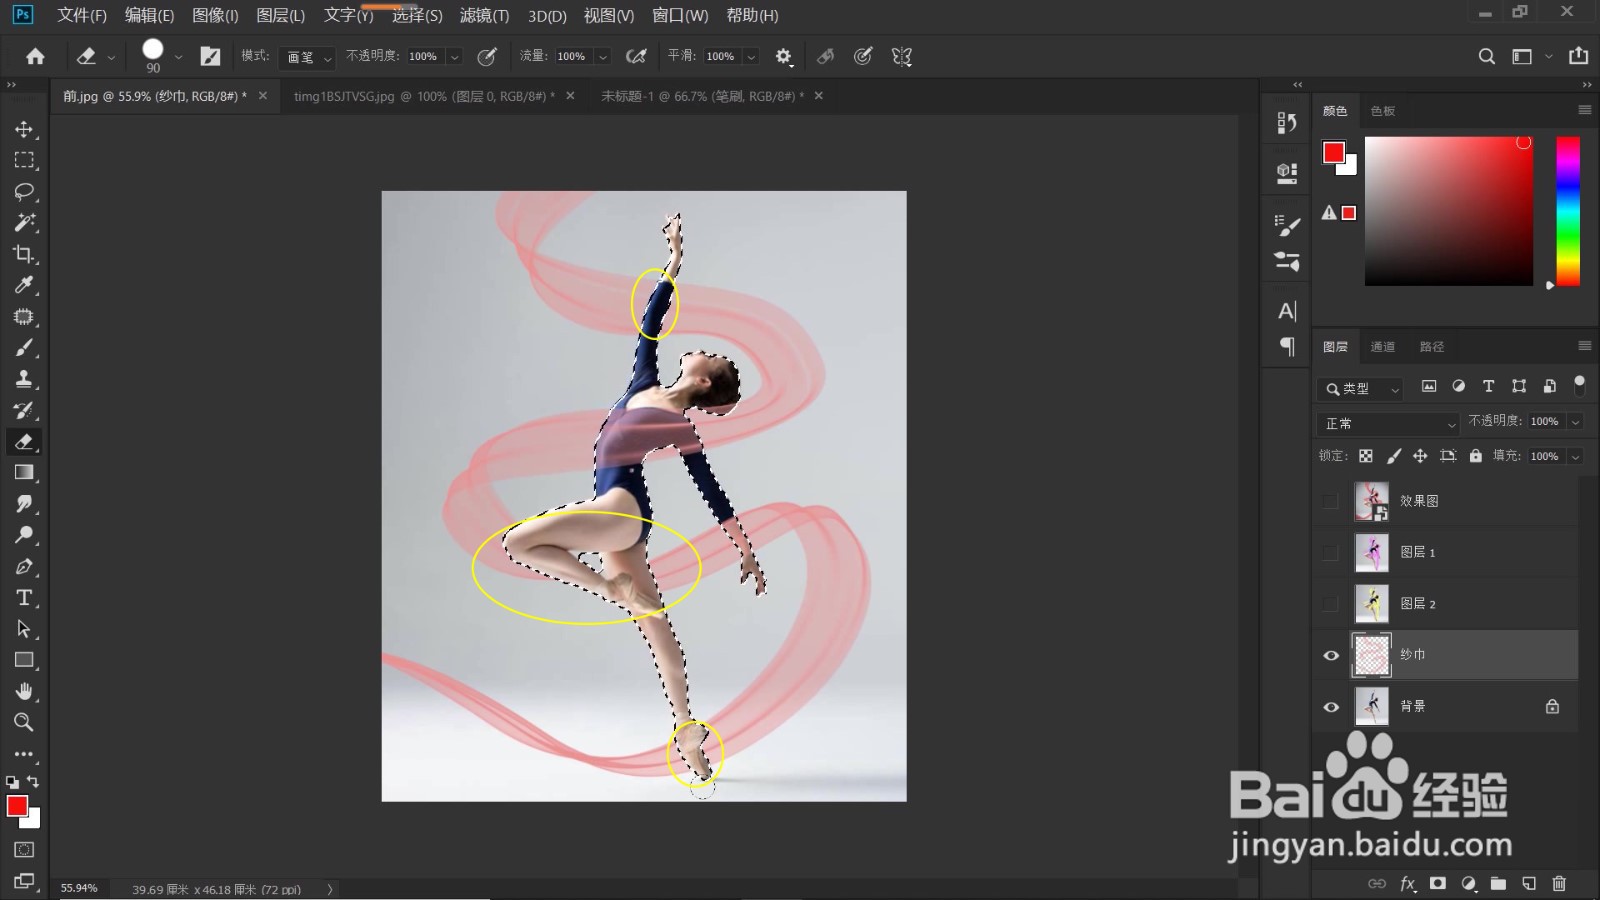Select the Horizontal Type tool
The width and height of the screenshot is (1600, 900).
24,598
